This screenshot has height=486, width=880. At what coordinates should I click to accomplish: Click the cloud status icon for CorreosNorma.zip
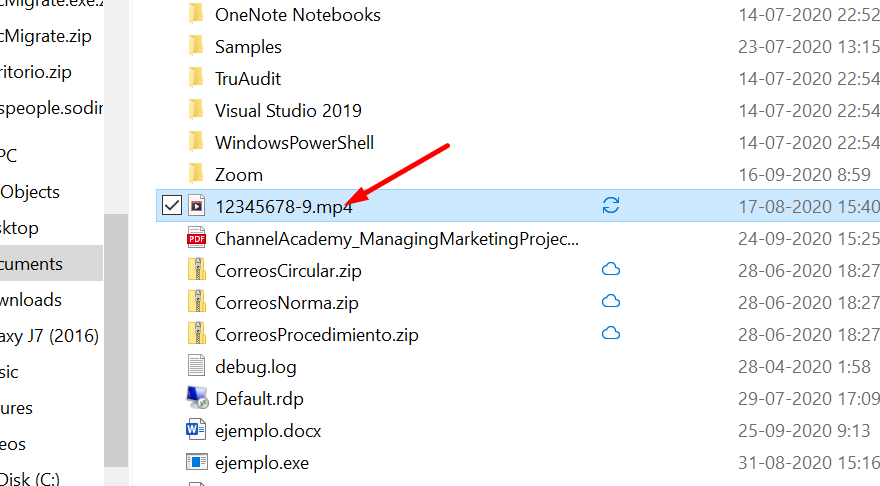[611, 302]
